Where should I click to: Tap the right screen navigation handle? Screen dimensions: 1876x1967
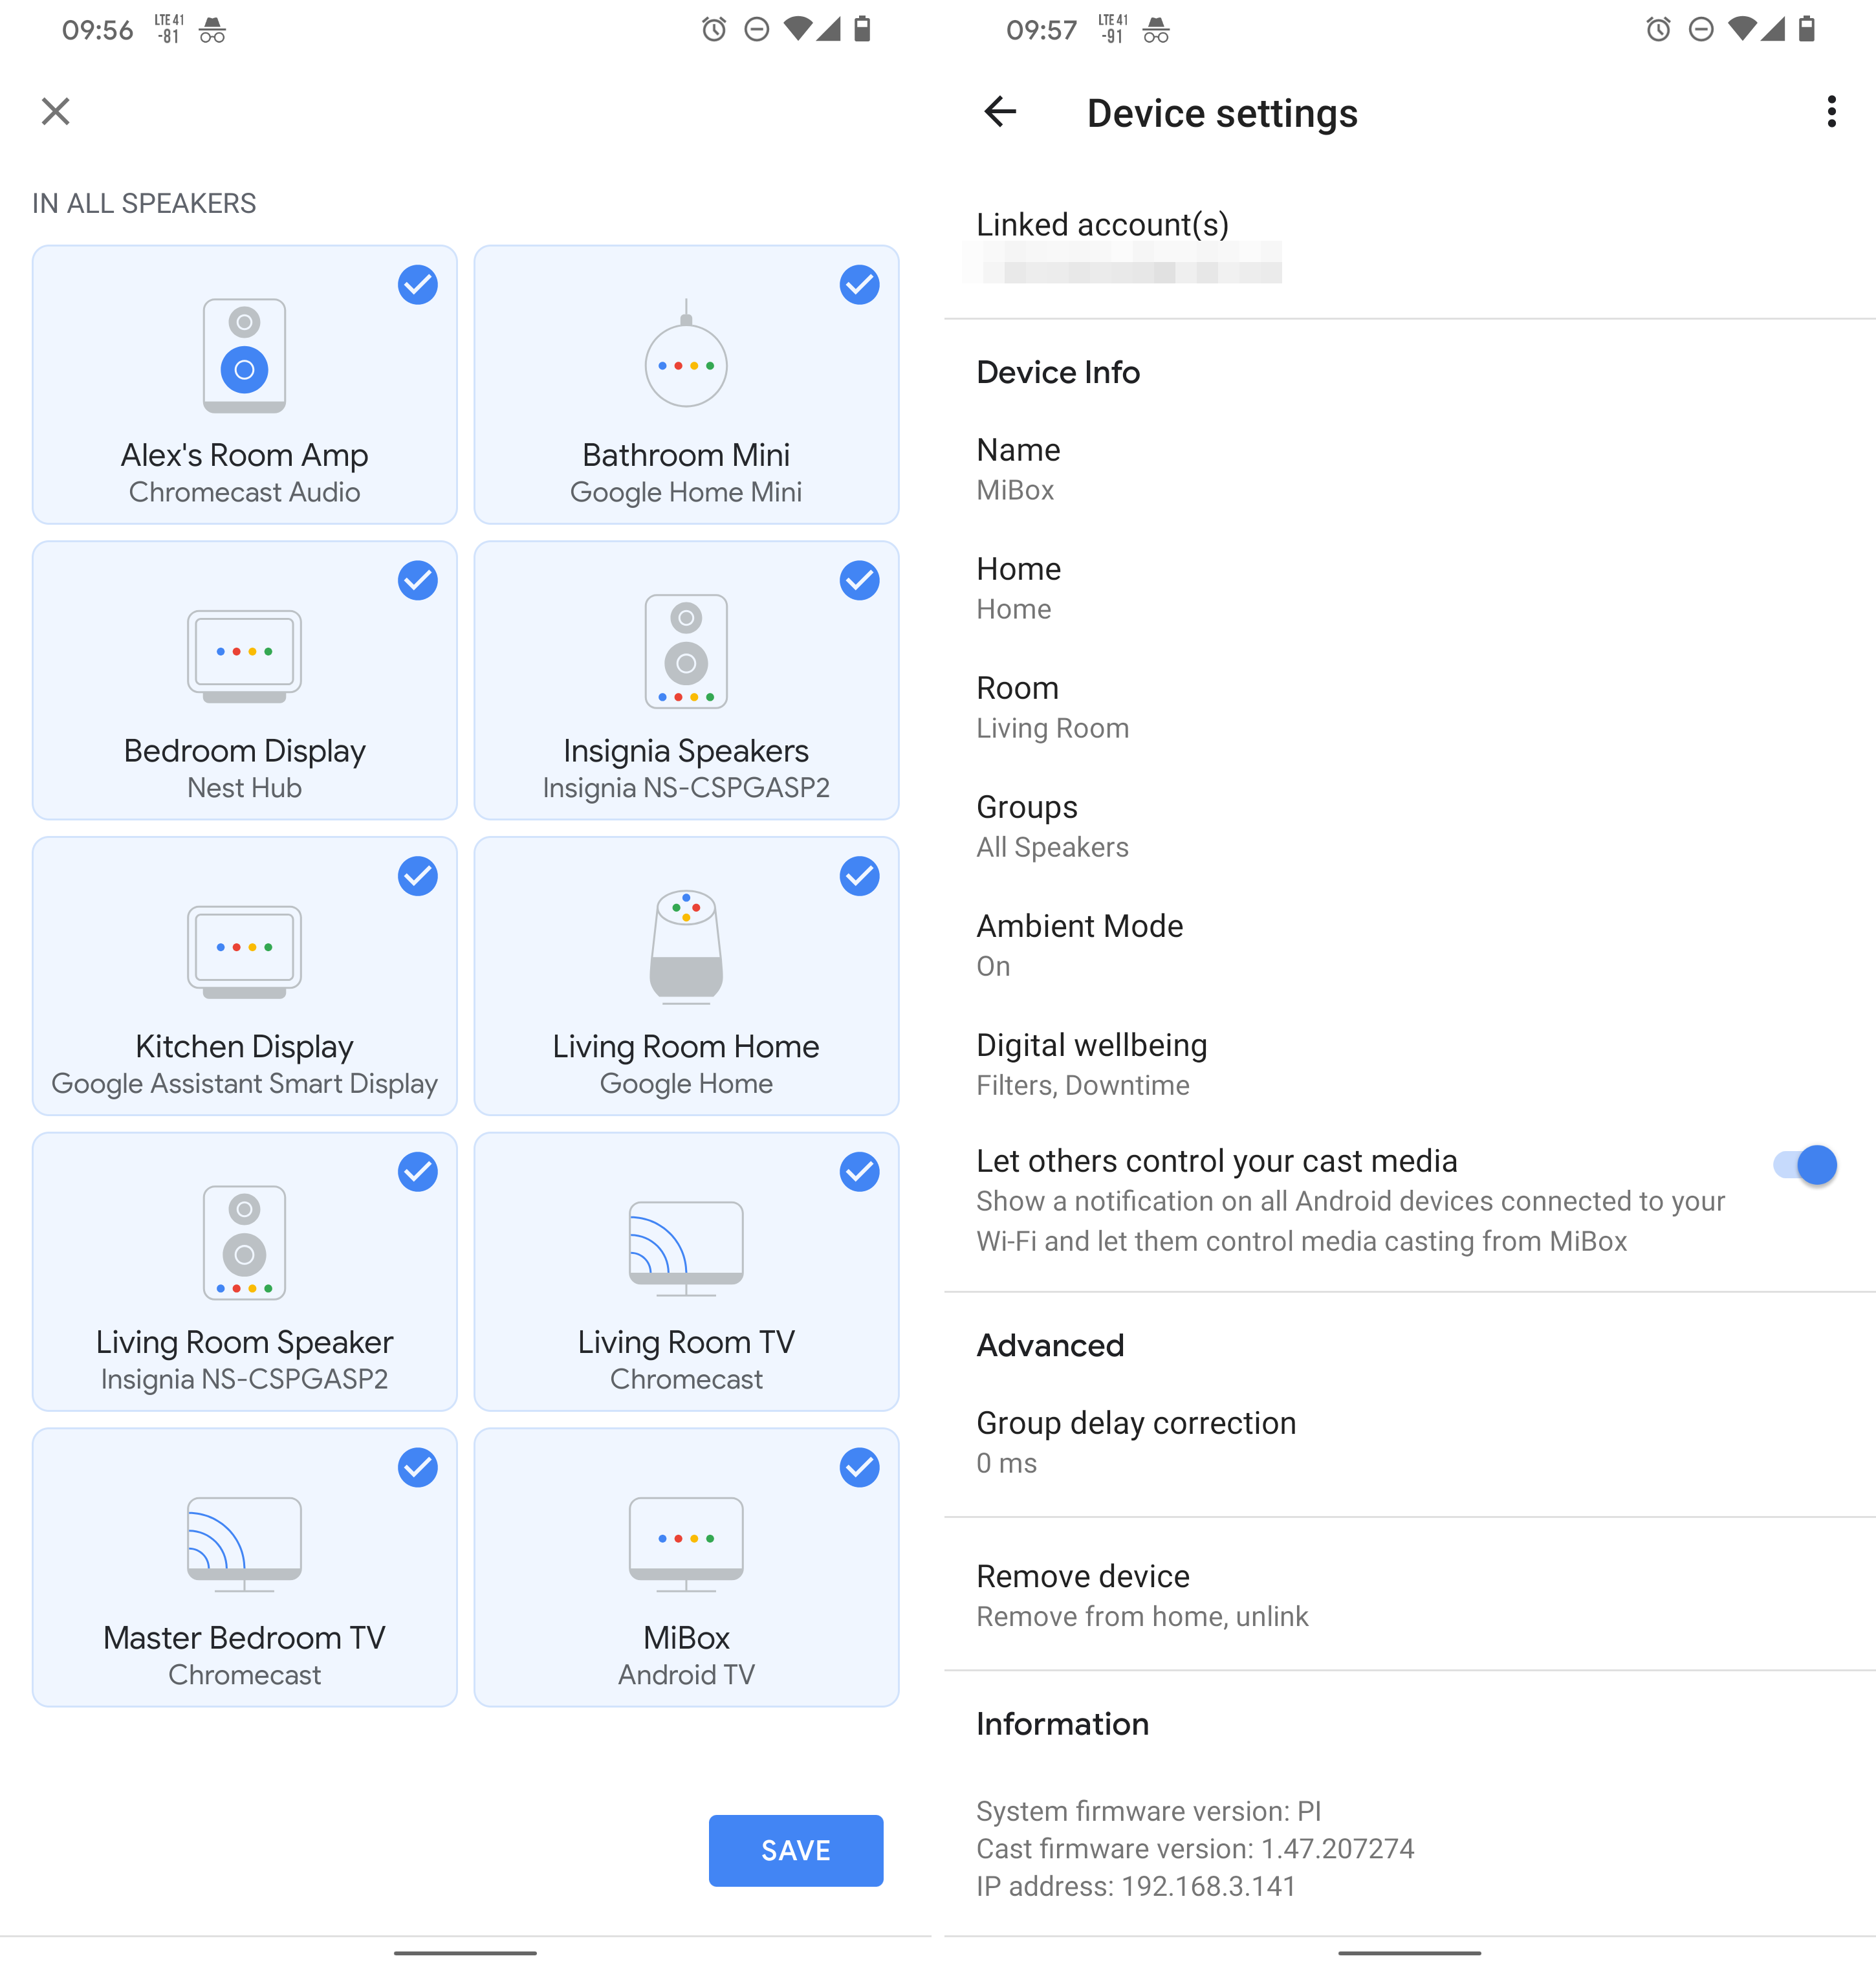[1410, 1952]
